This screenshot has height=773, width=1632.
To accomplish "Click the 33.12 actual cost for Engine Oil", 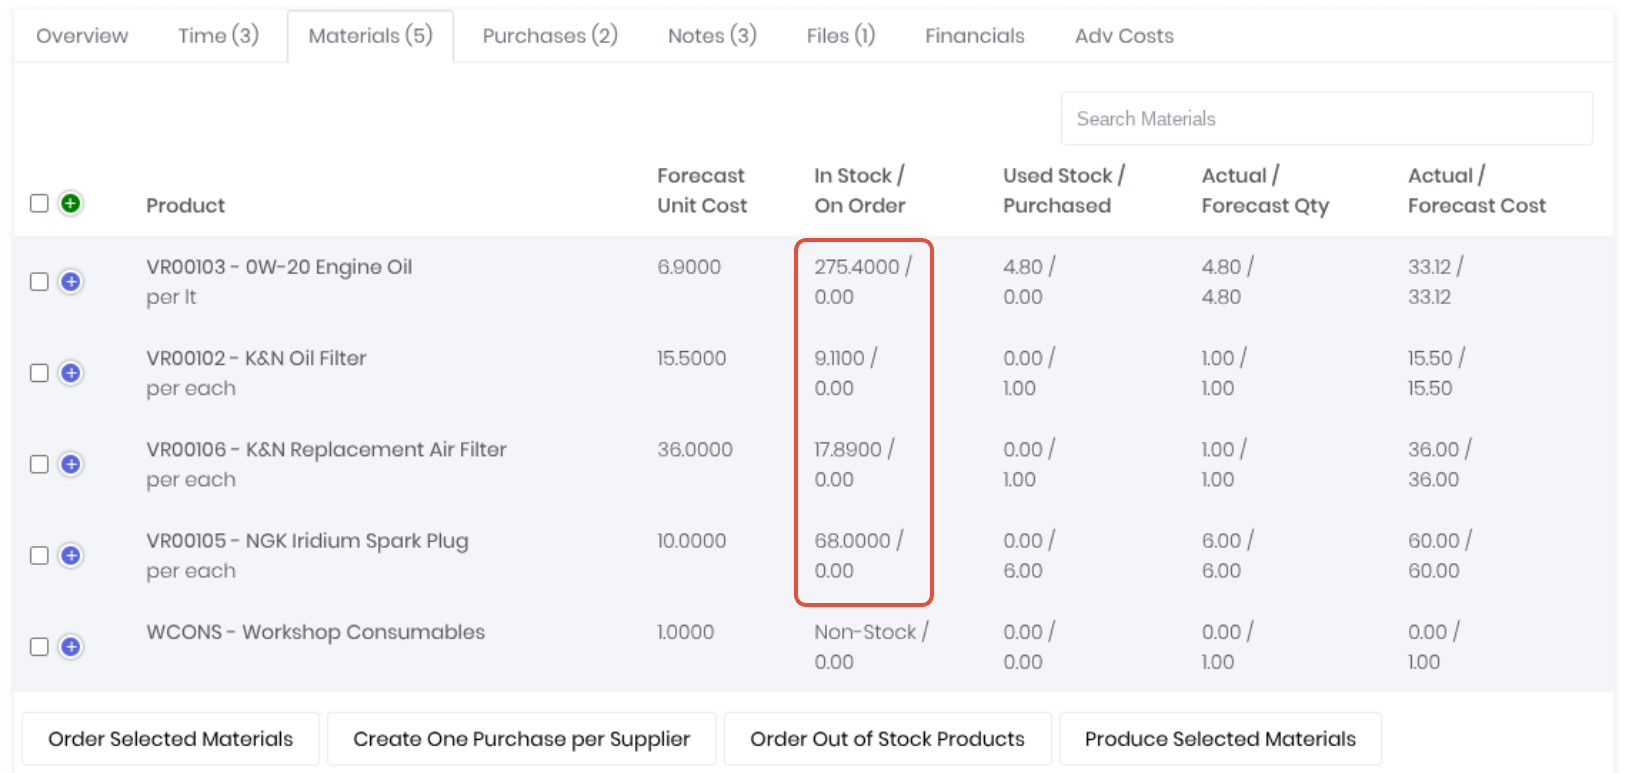I will (1429, 267).
